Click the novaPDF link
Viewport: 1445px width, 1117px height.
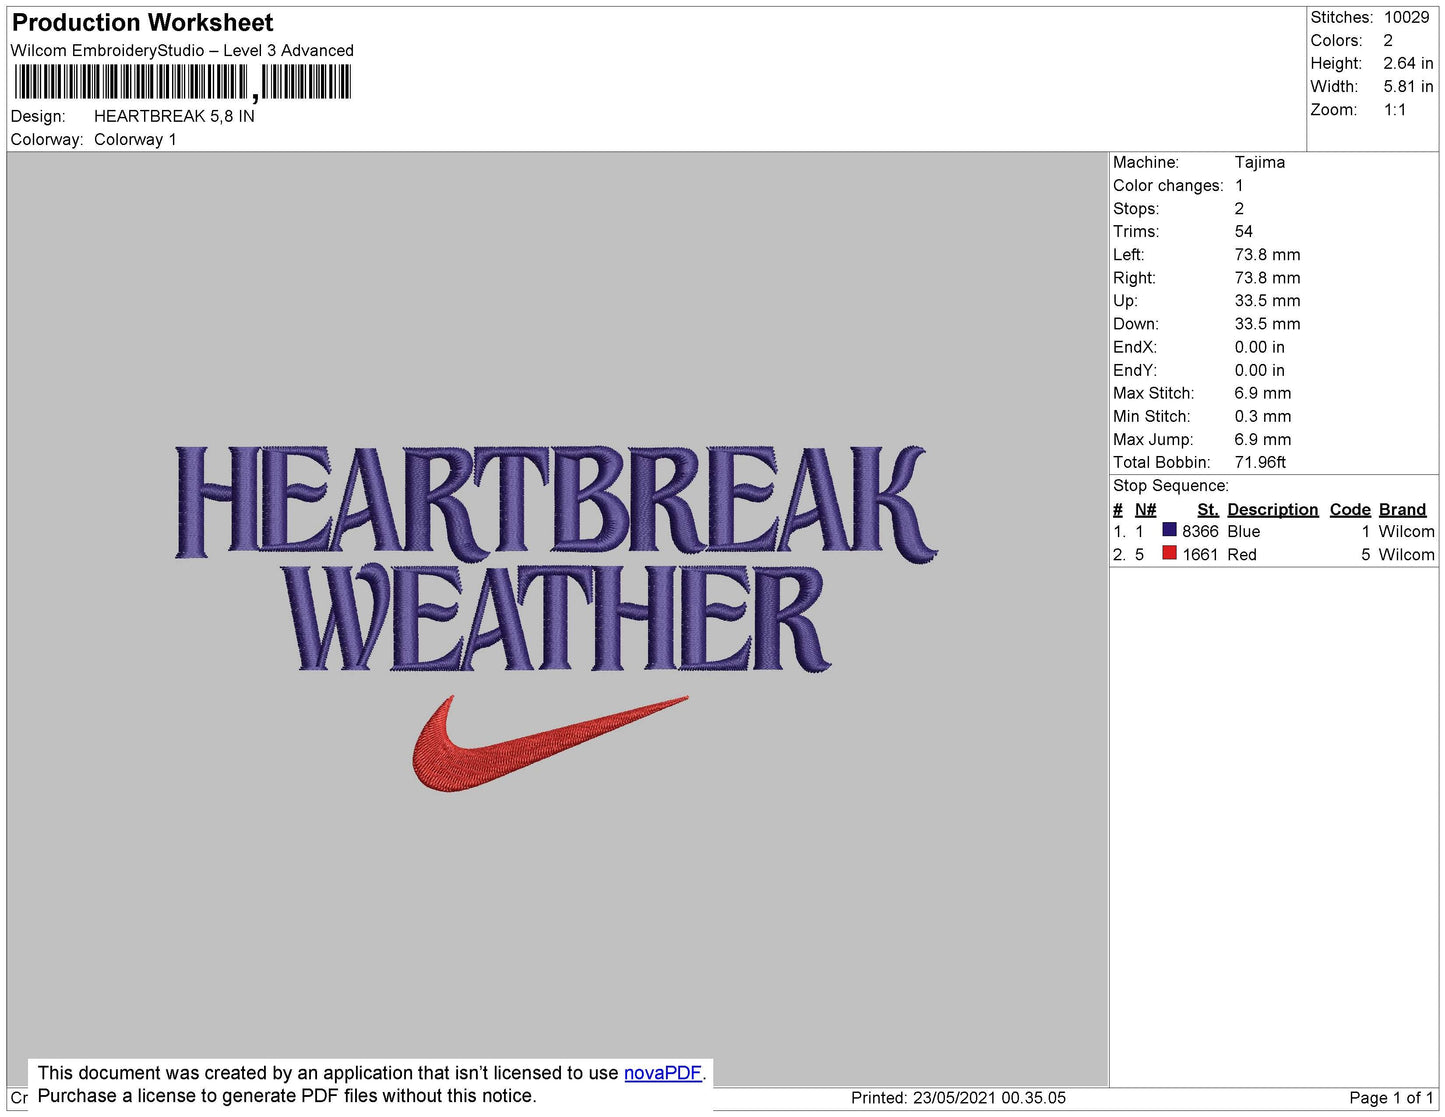tap(663, 1073)
